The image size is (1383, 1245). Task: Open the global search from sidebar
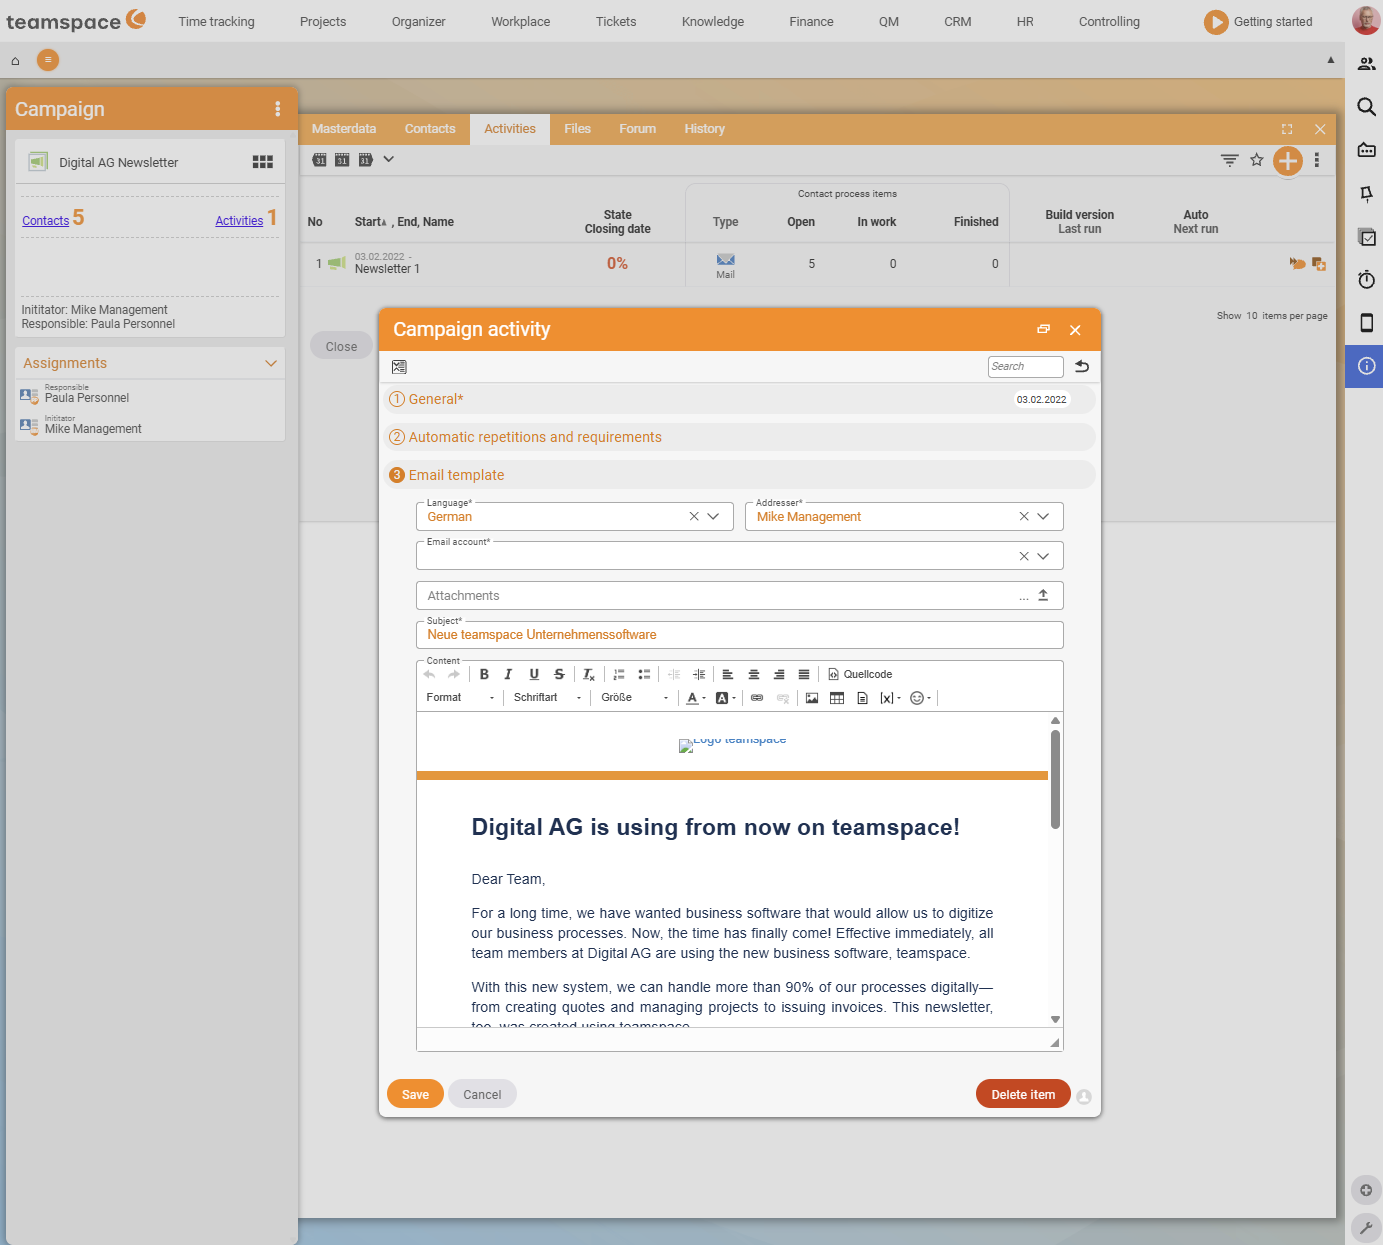(1366, 107)
